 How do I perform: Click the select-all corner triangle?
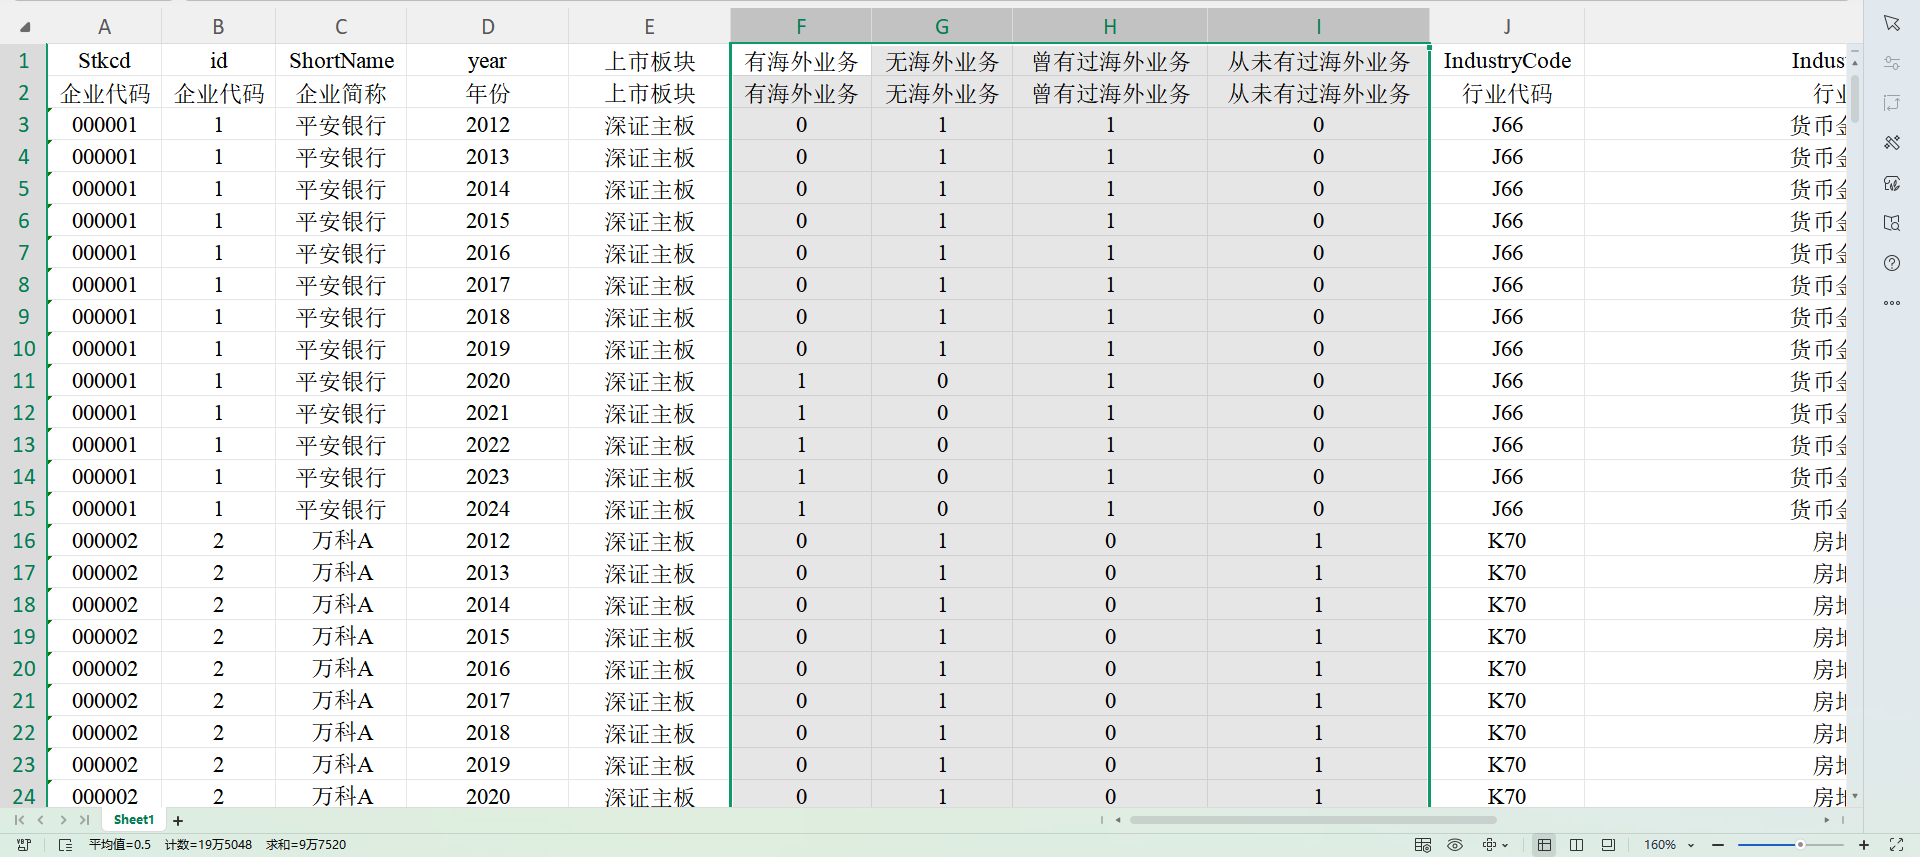24,27
